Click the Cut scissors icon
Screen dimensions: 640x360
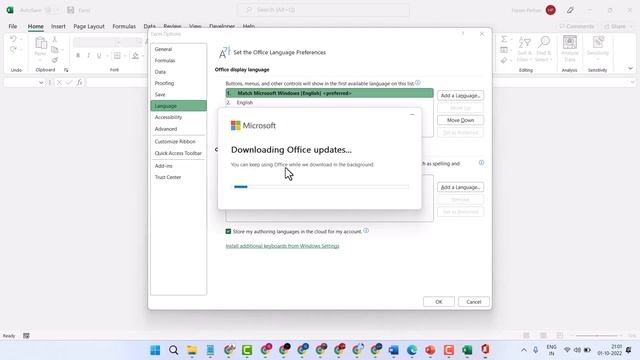pyautogui.click(x=55, y=39)
